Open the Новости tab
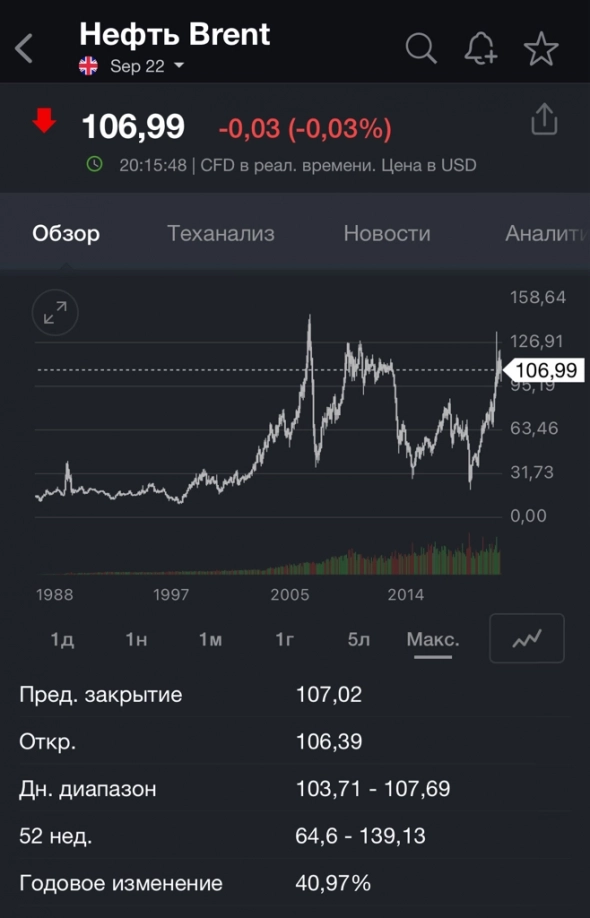Viewport: 590px width, 918px height. 387,233
